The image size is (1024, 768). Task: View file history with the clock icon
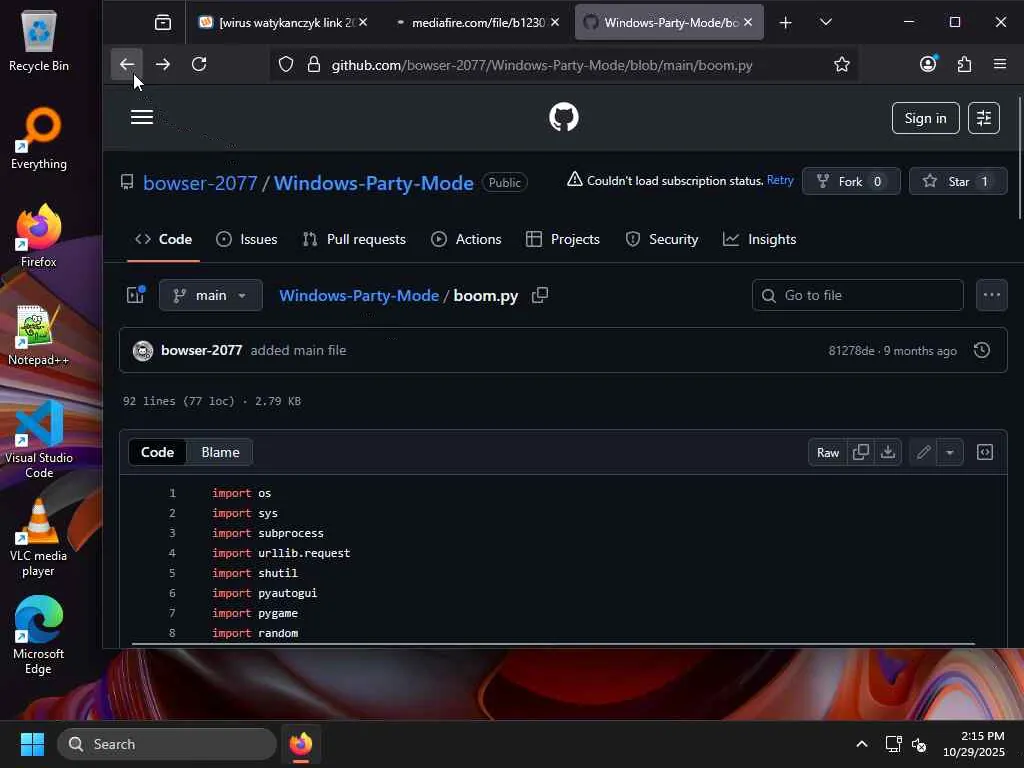click(982, 351)
